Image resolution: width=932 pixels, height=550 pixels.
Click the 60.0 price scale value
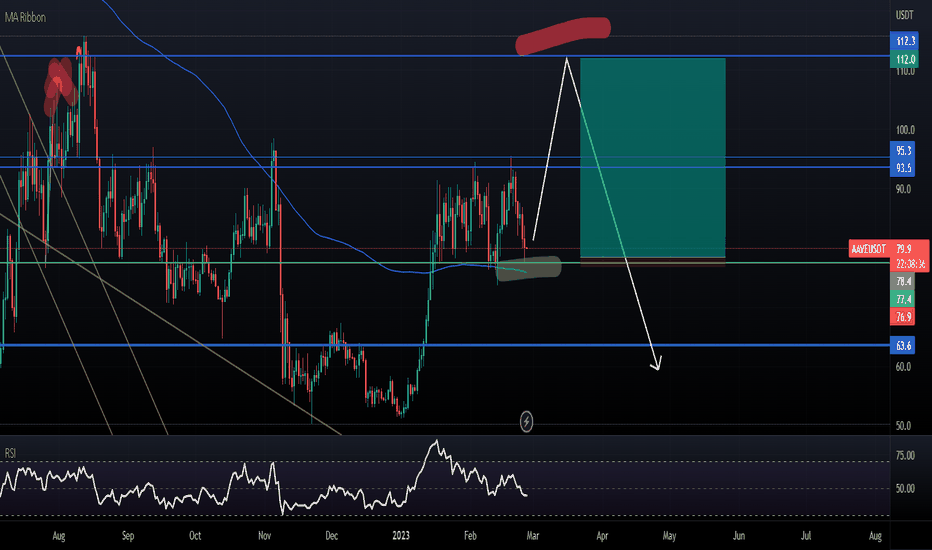pos(903,366)
